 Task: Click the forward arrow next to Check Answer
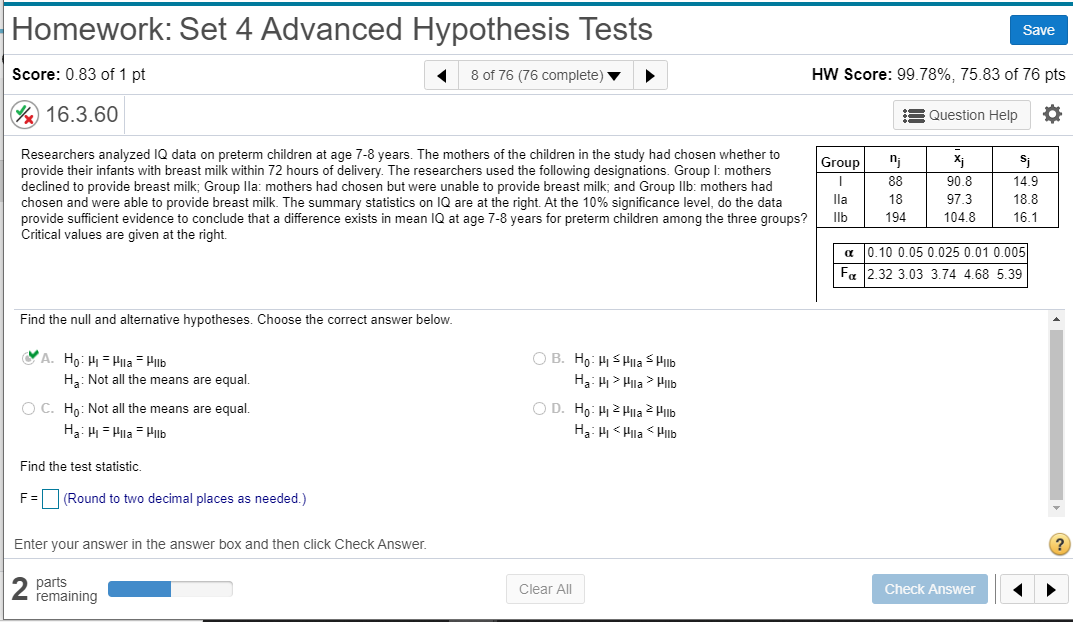pyautogui.click(x=1050, y=589)
